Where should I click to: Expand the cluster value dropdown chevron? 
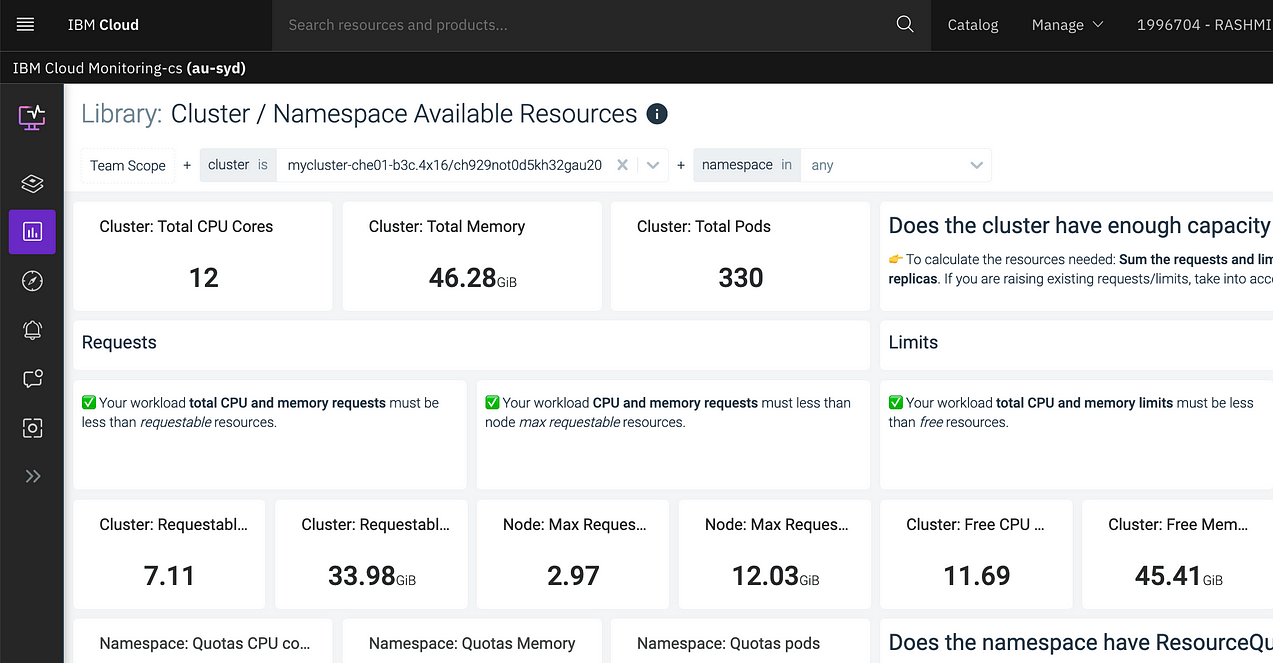[x=654, y=165]
